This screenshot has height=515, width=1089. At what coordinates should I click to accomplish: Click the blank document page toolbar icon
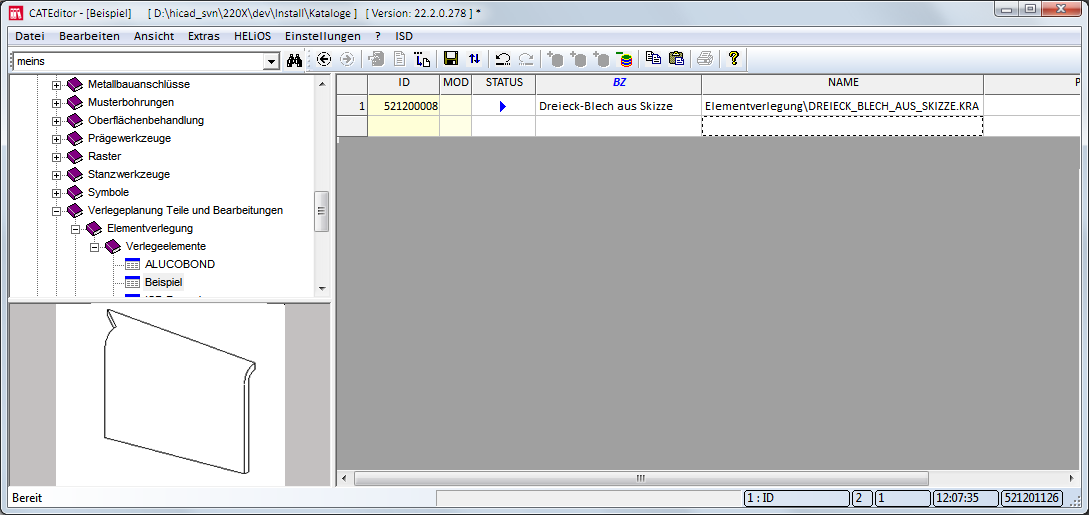(x=399, y=60)
